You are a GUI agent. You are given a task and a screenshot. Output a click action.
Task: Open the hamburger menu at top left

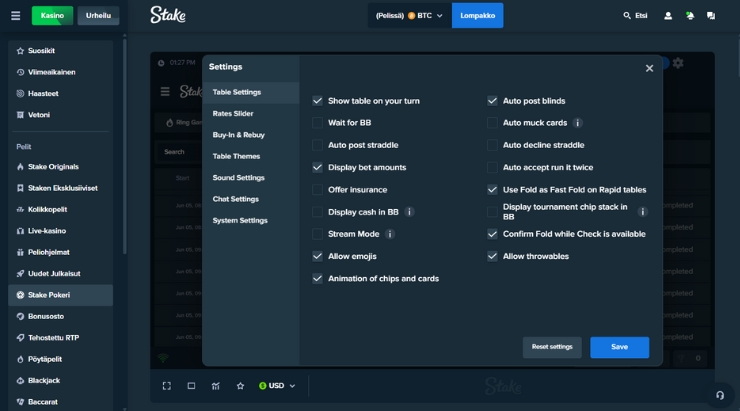[16, 16]
